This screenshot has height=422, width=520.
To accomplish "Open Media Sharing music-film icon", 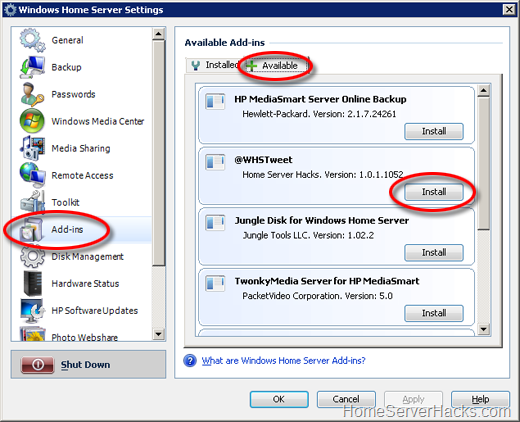I will [32, 148].
